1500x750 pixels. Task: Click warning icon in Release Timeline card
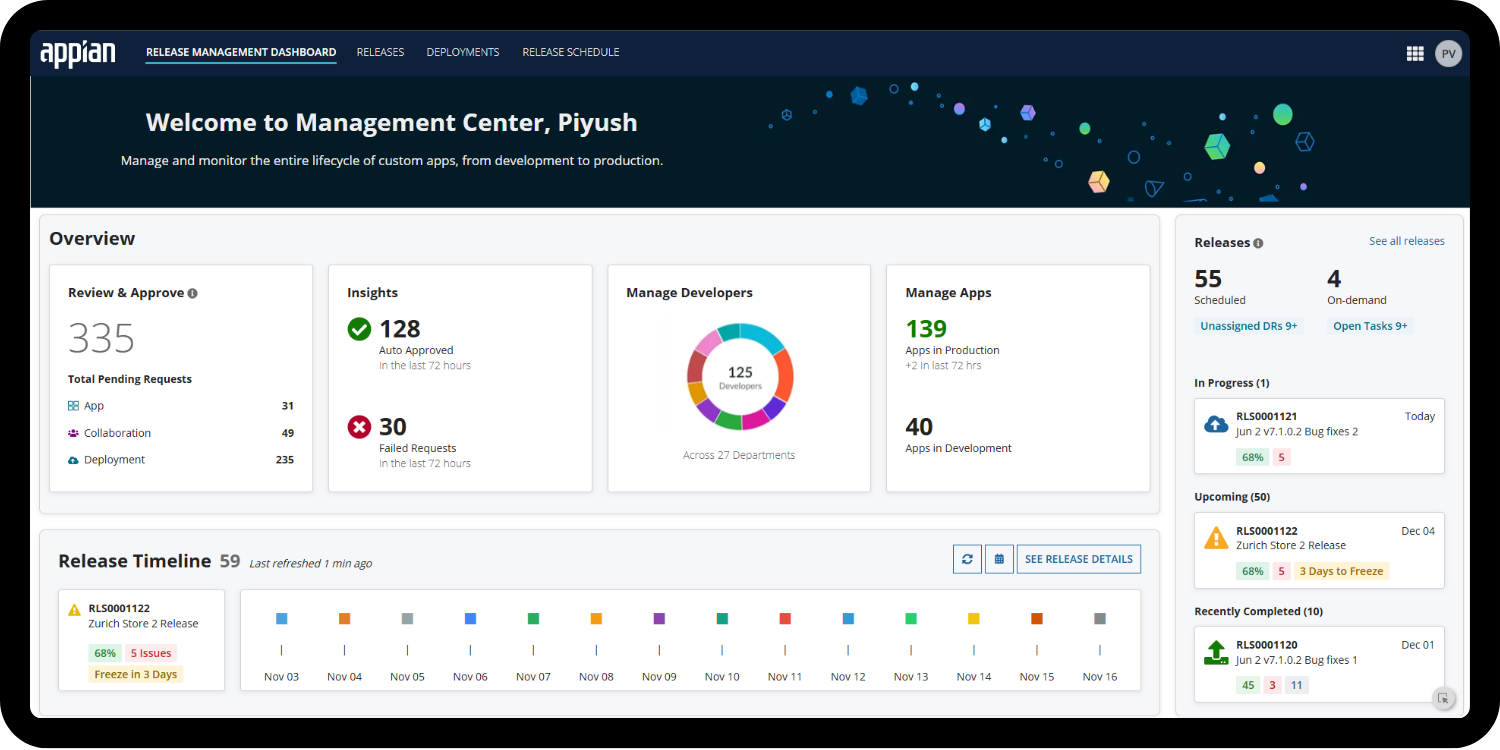point(75,609)
